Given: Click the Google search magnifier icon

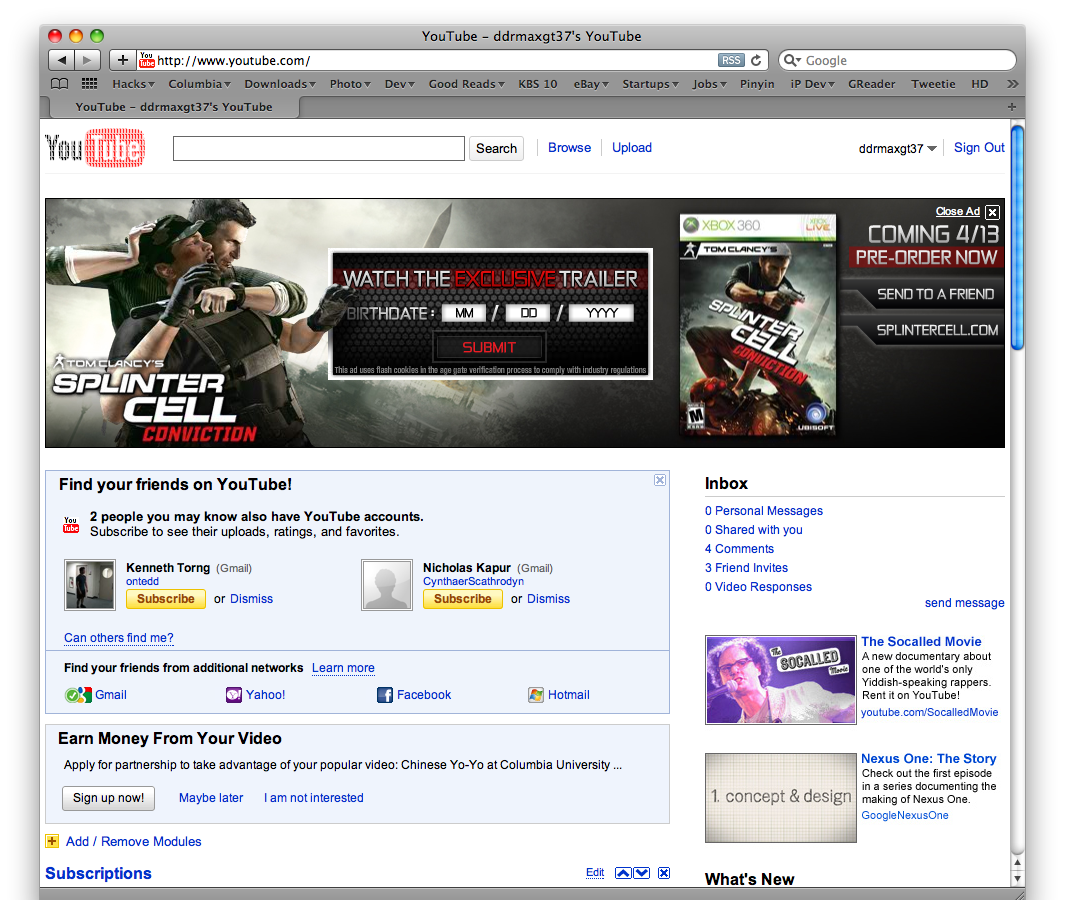Looking at the screenshot, I should tap(792, 60).
